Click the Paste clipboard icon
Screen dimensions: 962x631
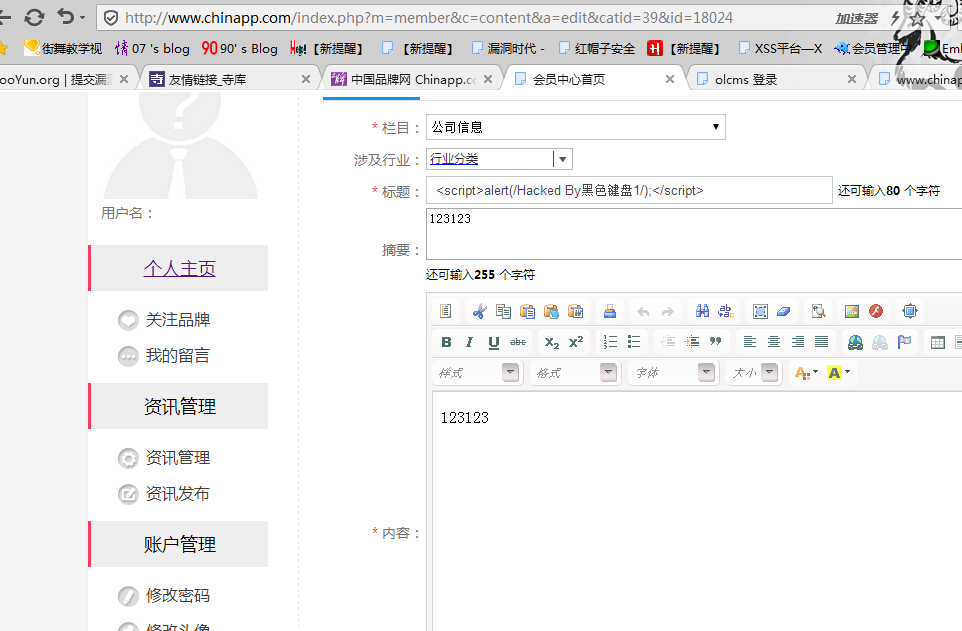(527, 311)
